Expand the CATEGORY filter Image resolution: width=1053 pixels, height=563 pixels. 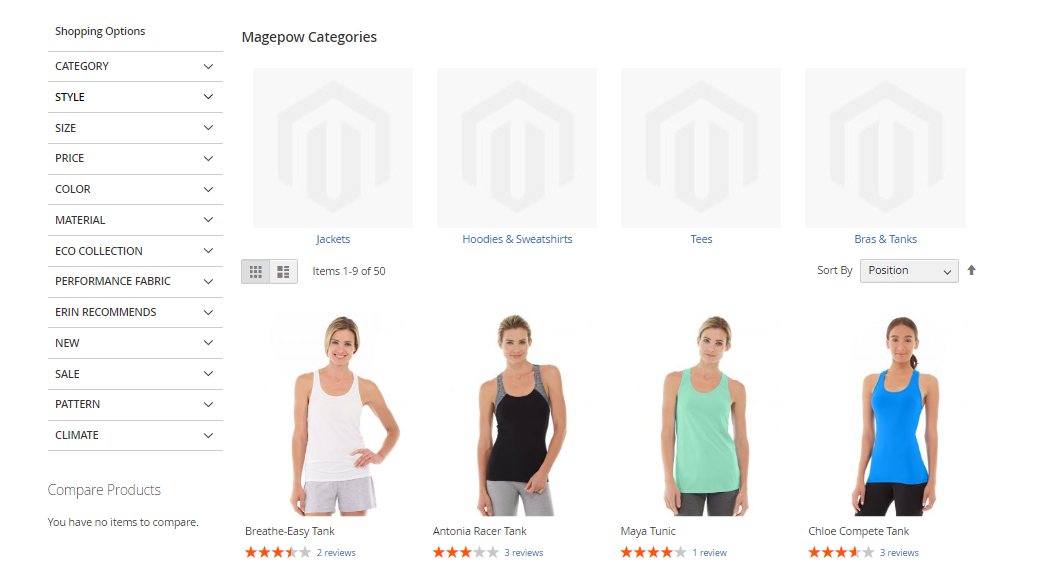(x=135, y=67)
